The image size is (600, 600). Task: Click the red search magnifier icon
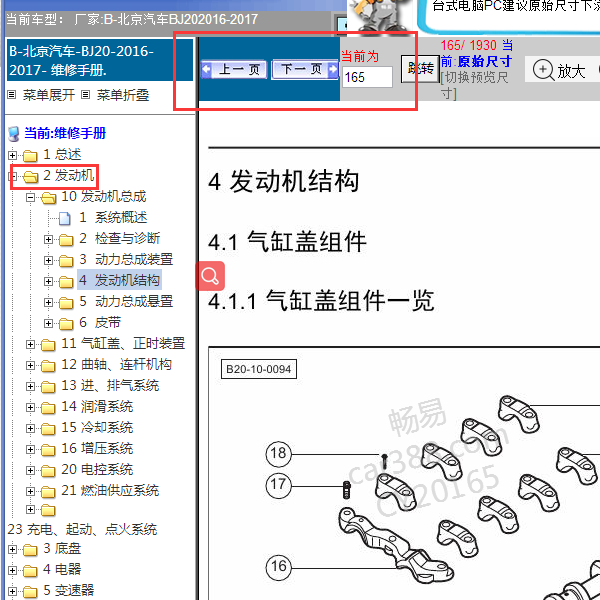210,276
